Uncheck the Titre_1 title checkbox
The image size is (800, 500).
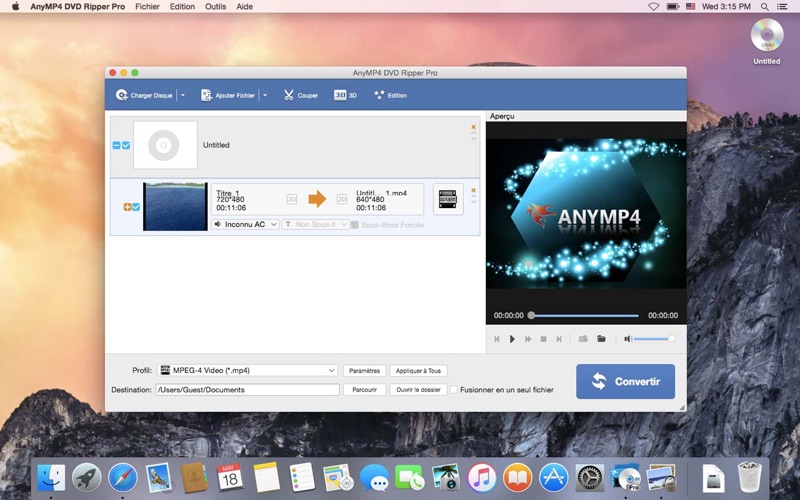point(136,207)
